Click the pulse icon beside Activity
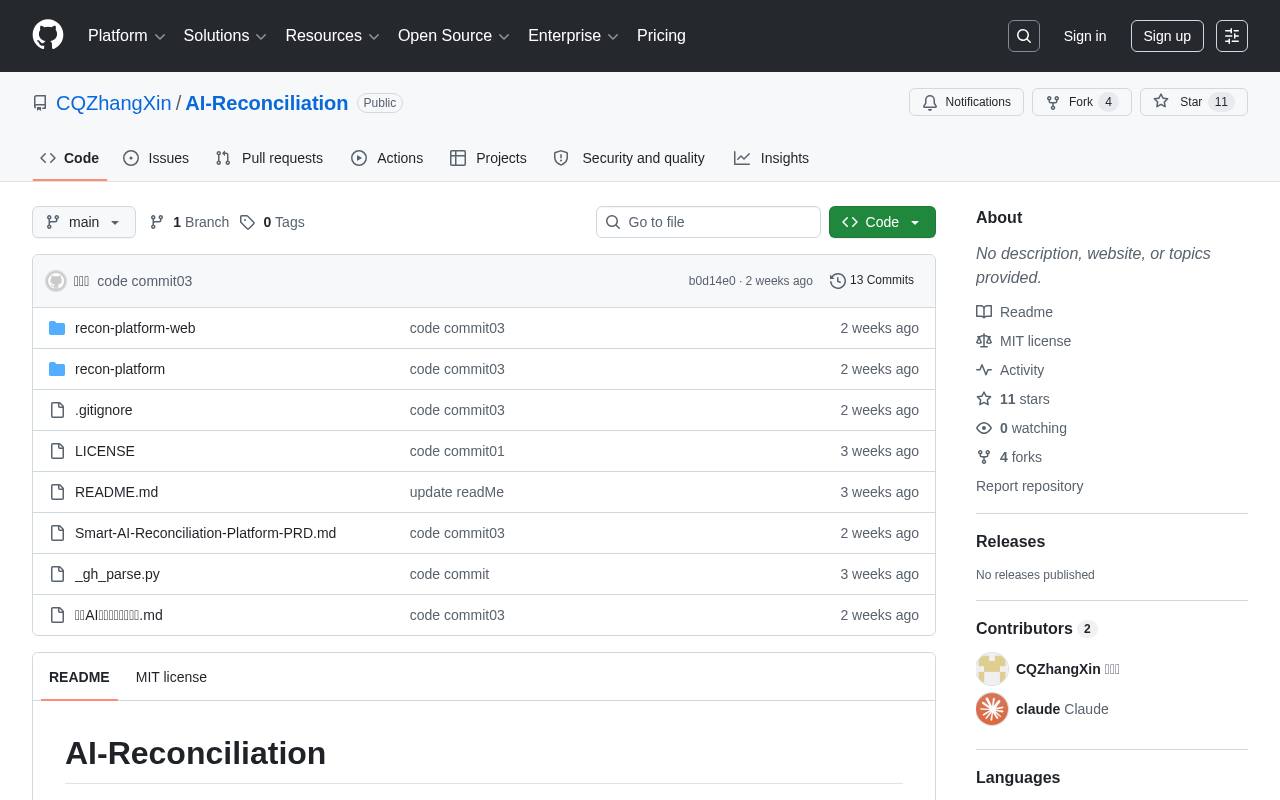 (x=984, y=370)
